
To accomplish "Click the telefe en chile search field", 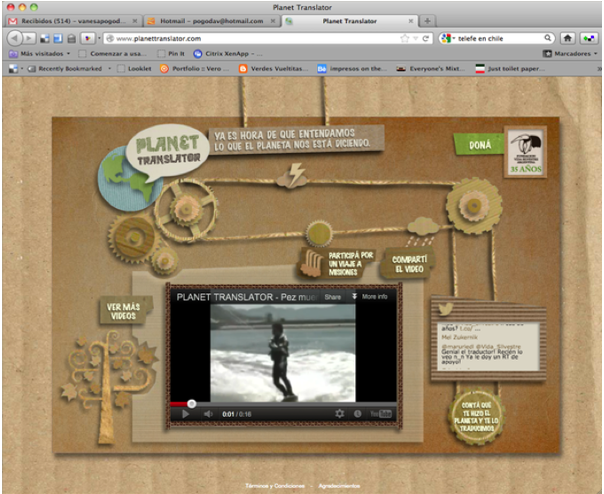I will (x=497, y=39).
